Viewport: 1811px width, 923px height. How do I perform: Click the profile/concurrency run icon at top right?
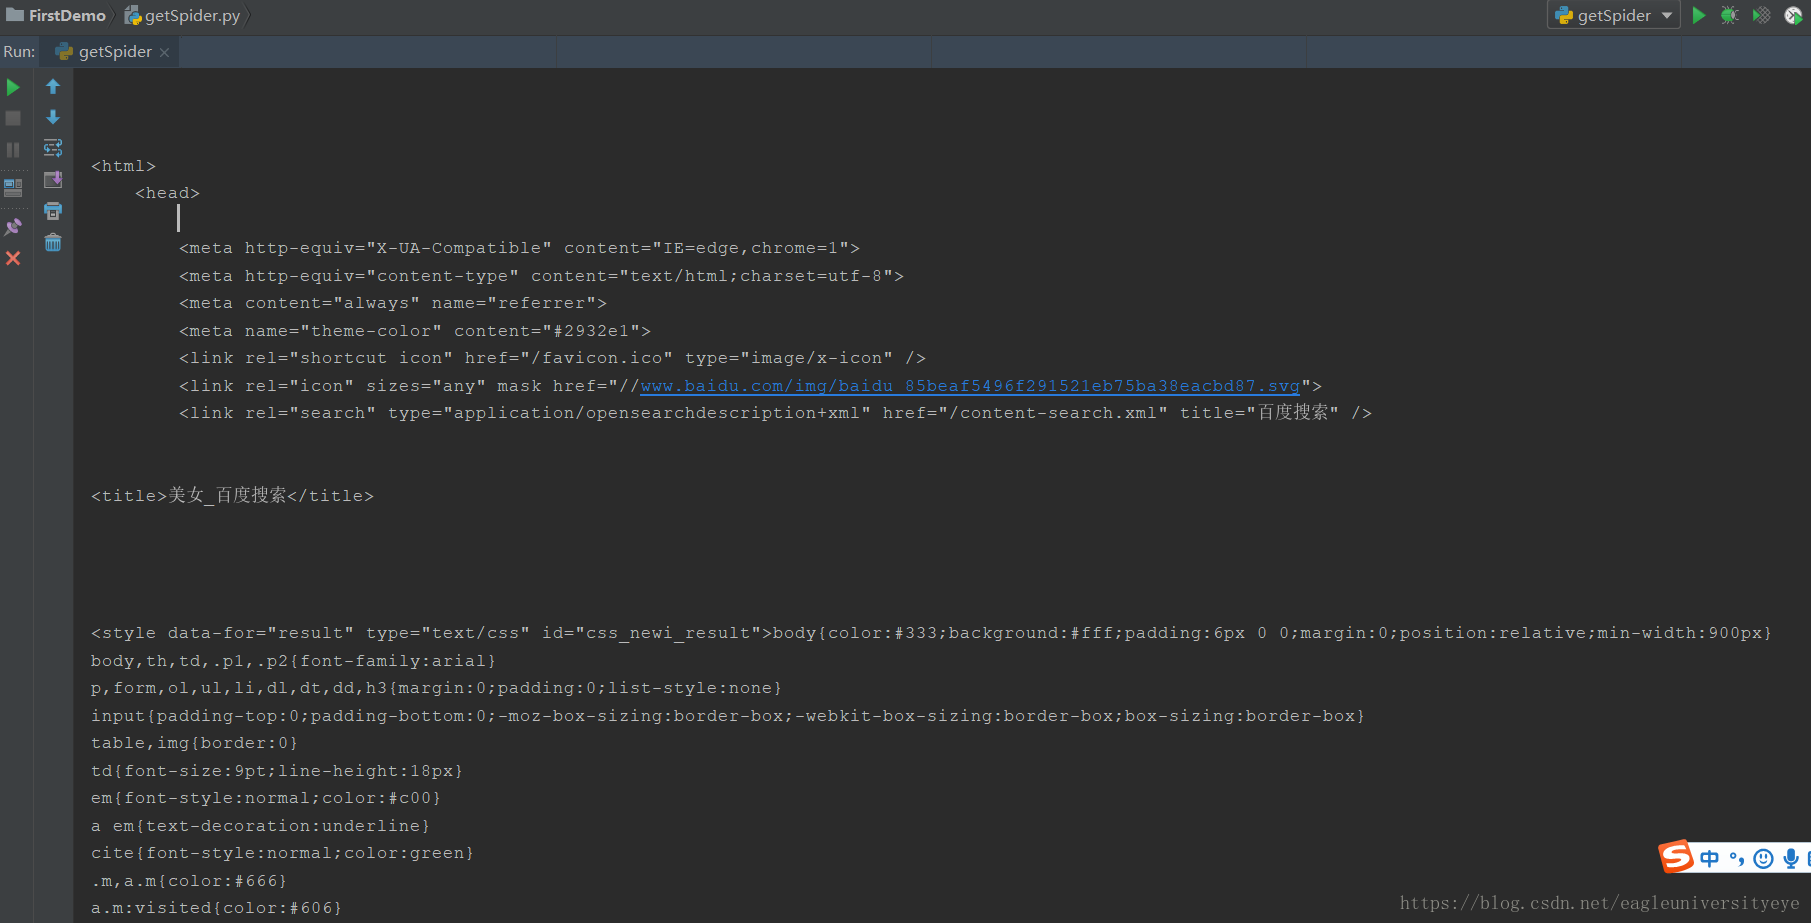coord(1793,15)
